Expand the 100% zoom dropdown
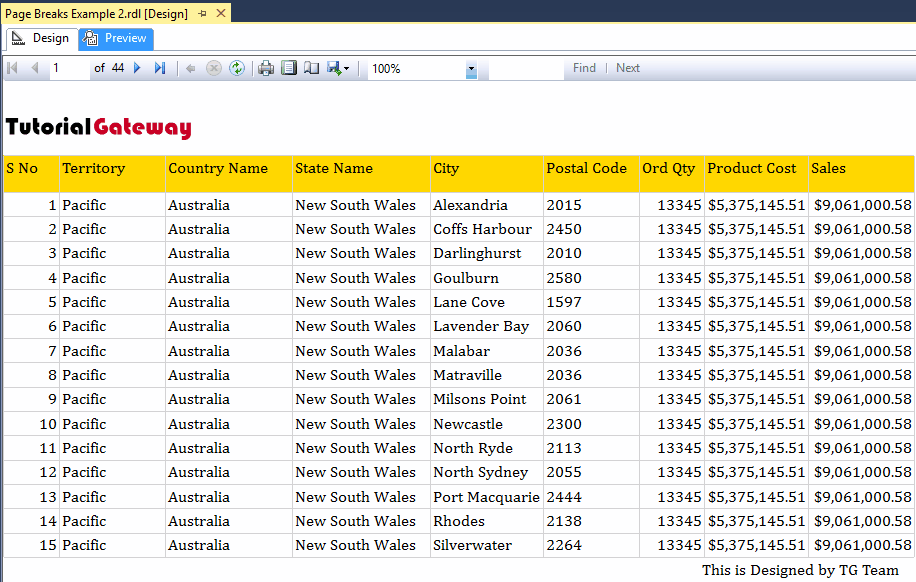The height and width of the screenshot is (582, 916). pos(471,69)
